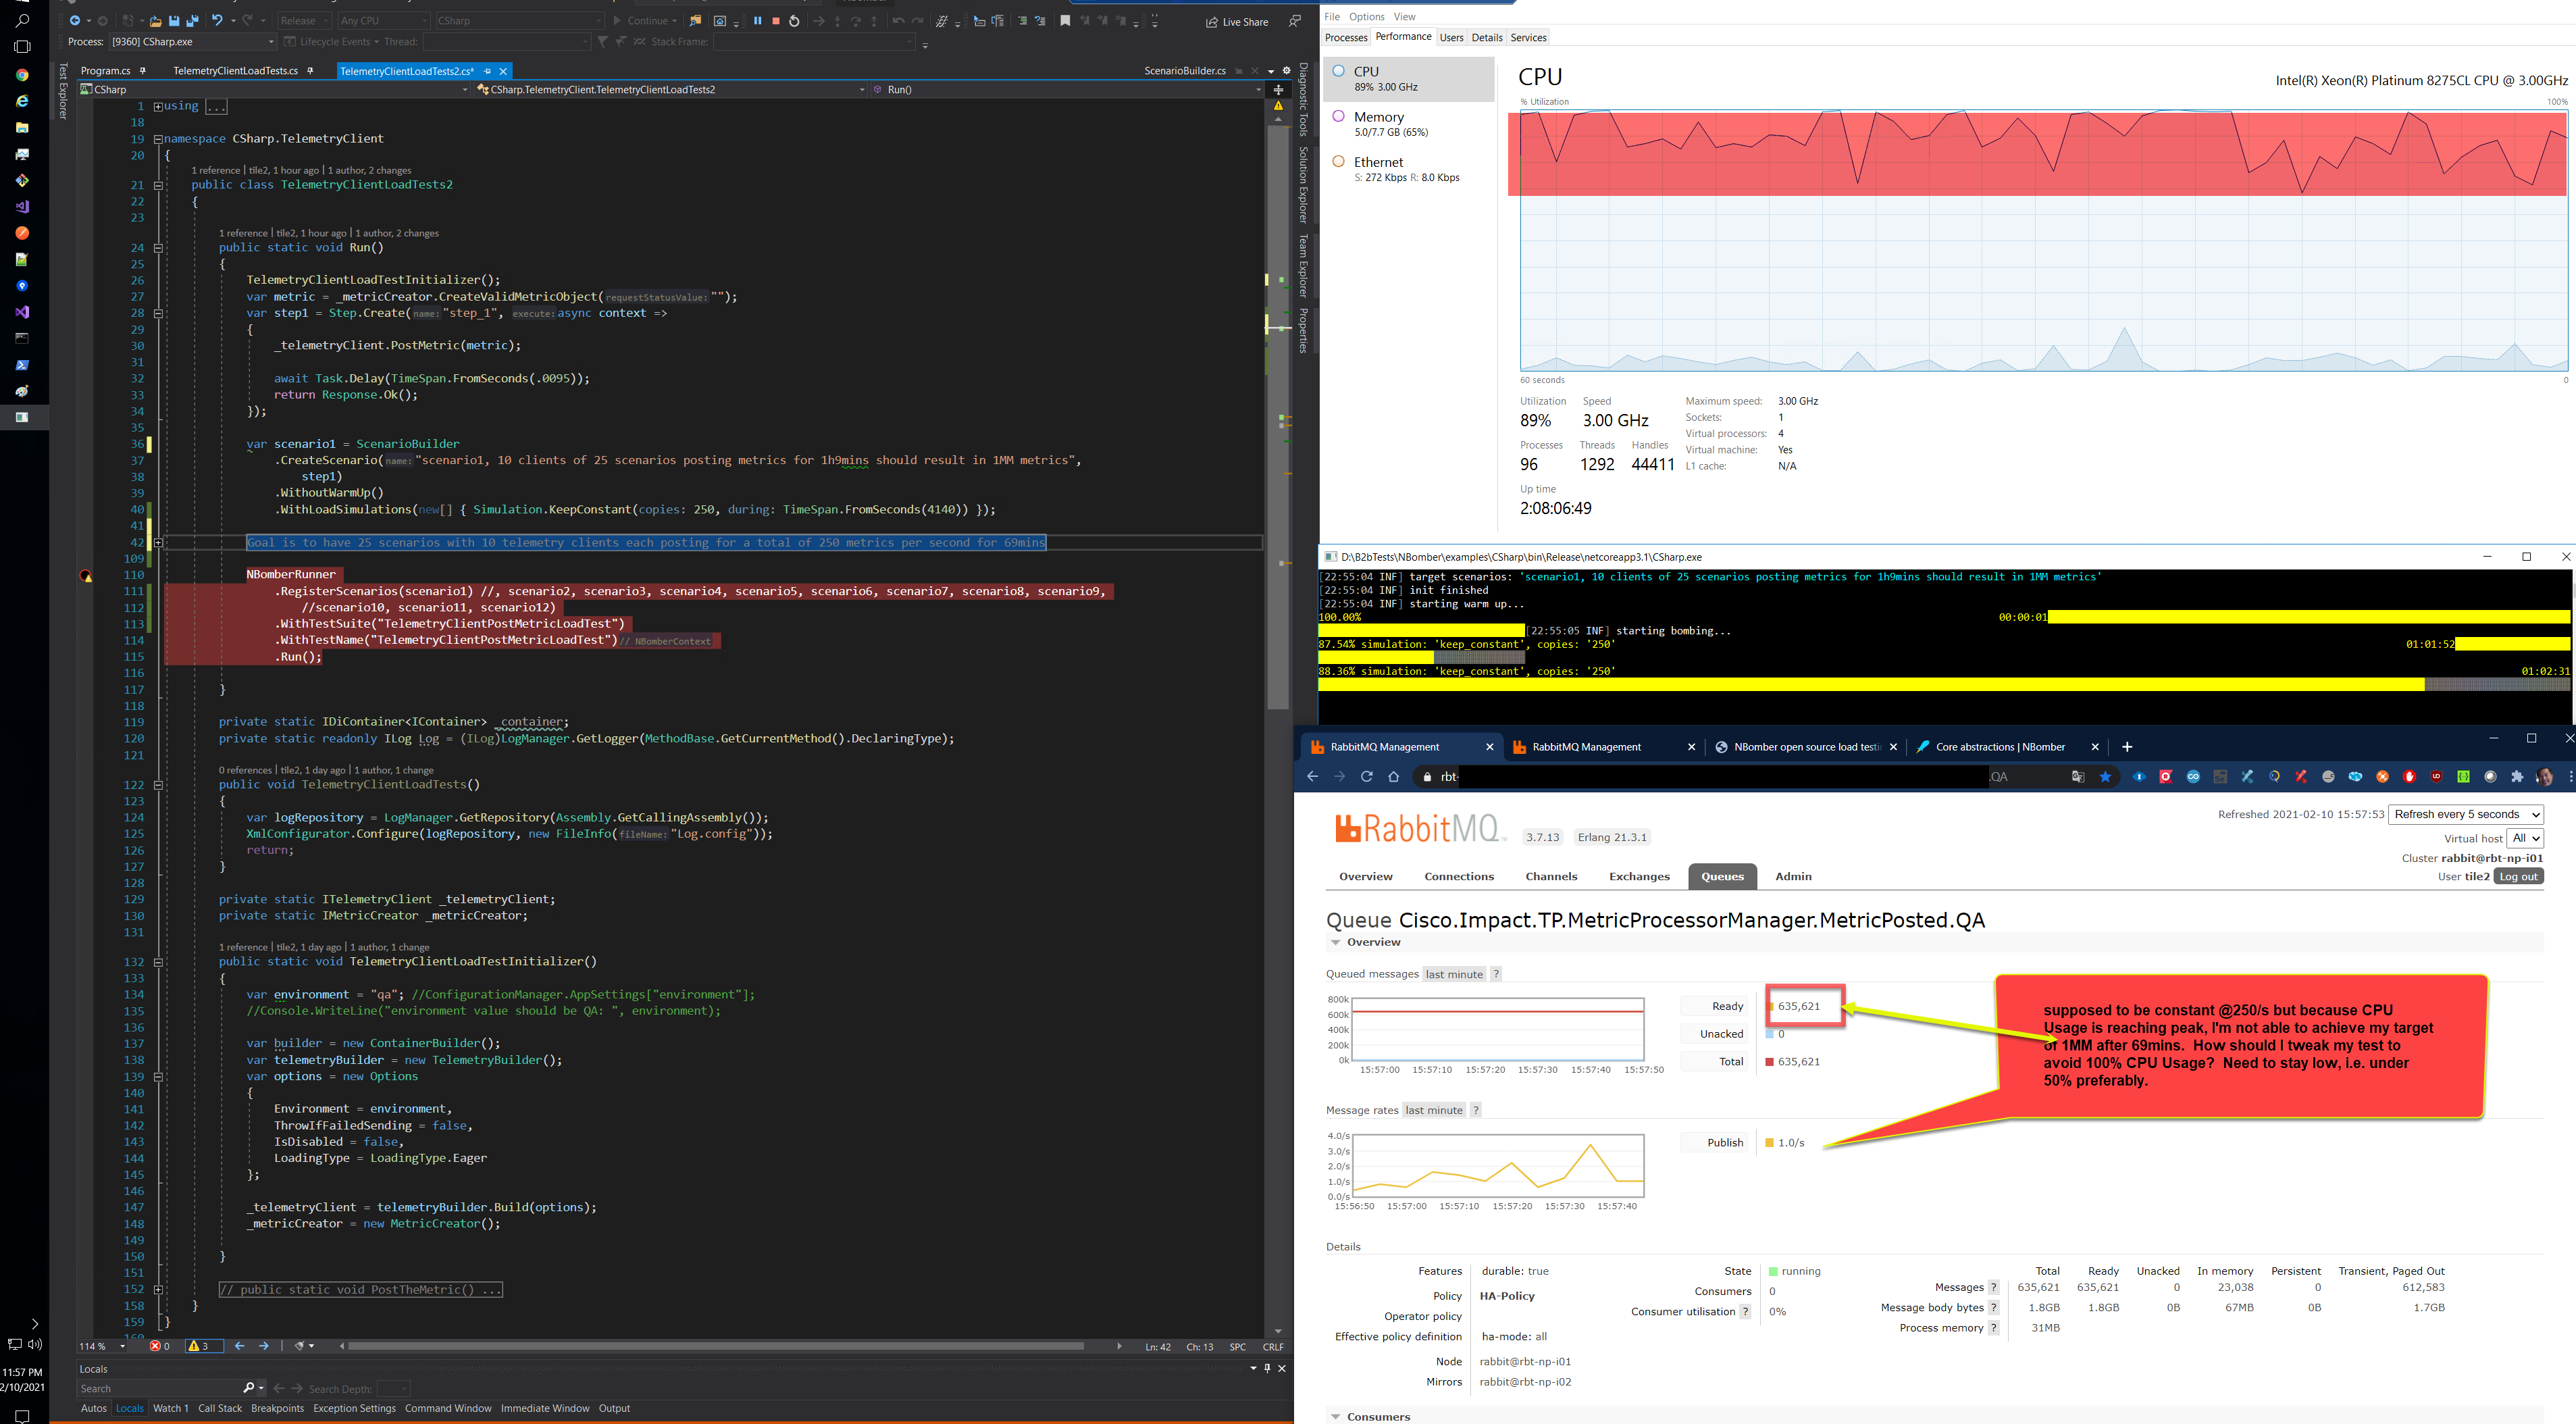Start a Live Share session in Visual Studio
This screenshot has width=2576, height=1424.
coord(1237,21)
